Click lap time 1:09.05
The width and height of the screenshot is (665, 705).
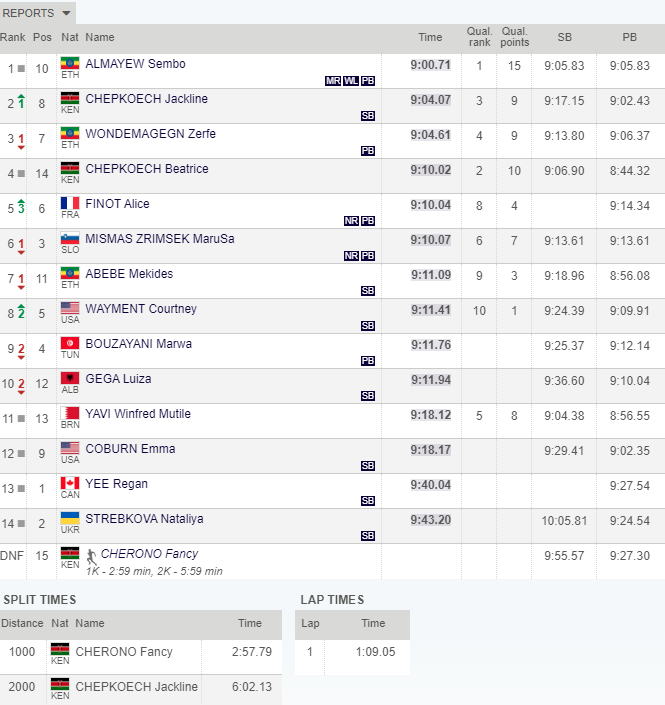click(375, 651)
